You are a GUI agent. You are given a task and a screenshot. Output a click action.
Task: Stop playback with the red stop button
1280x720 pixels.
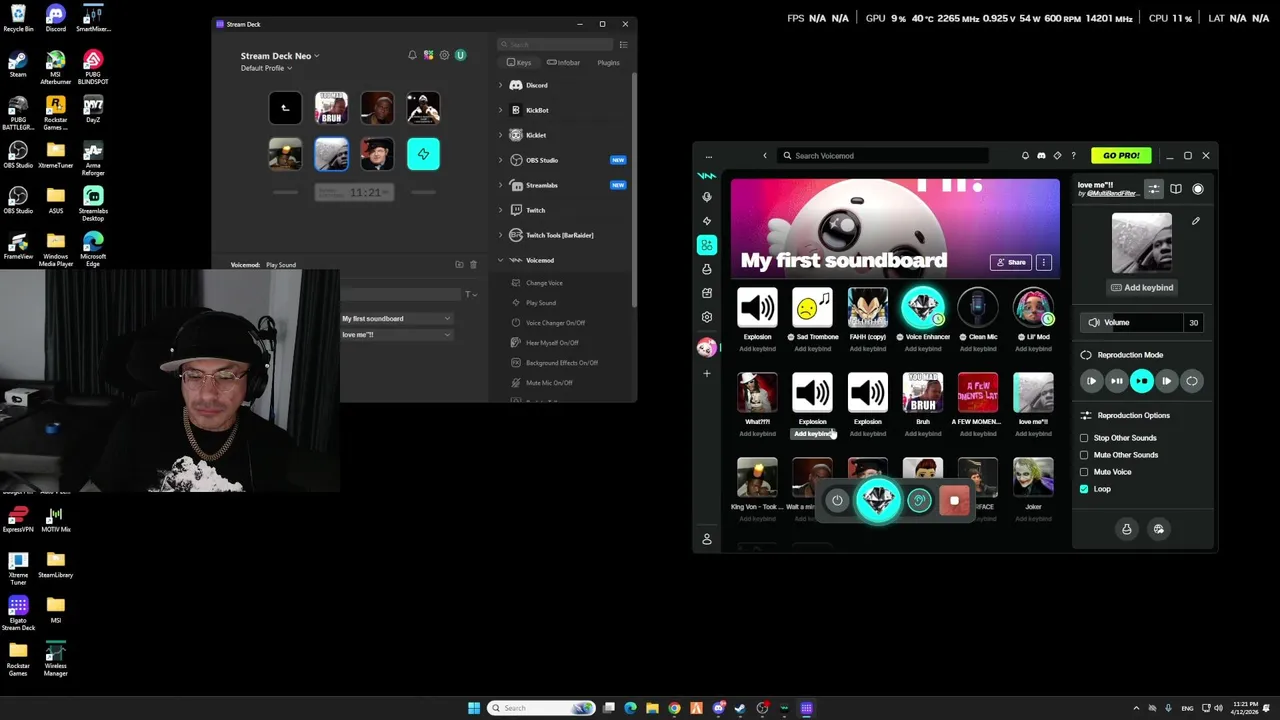tap(954, 501)
